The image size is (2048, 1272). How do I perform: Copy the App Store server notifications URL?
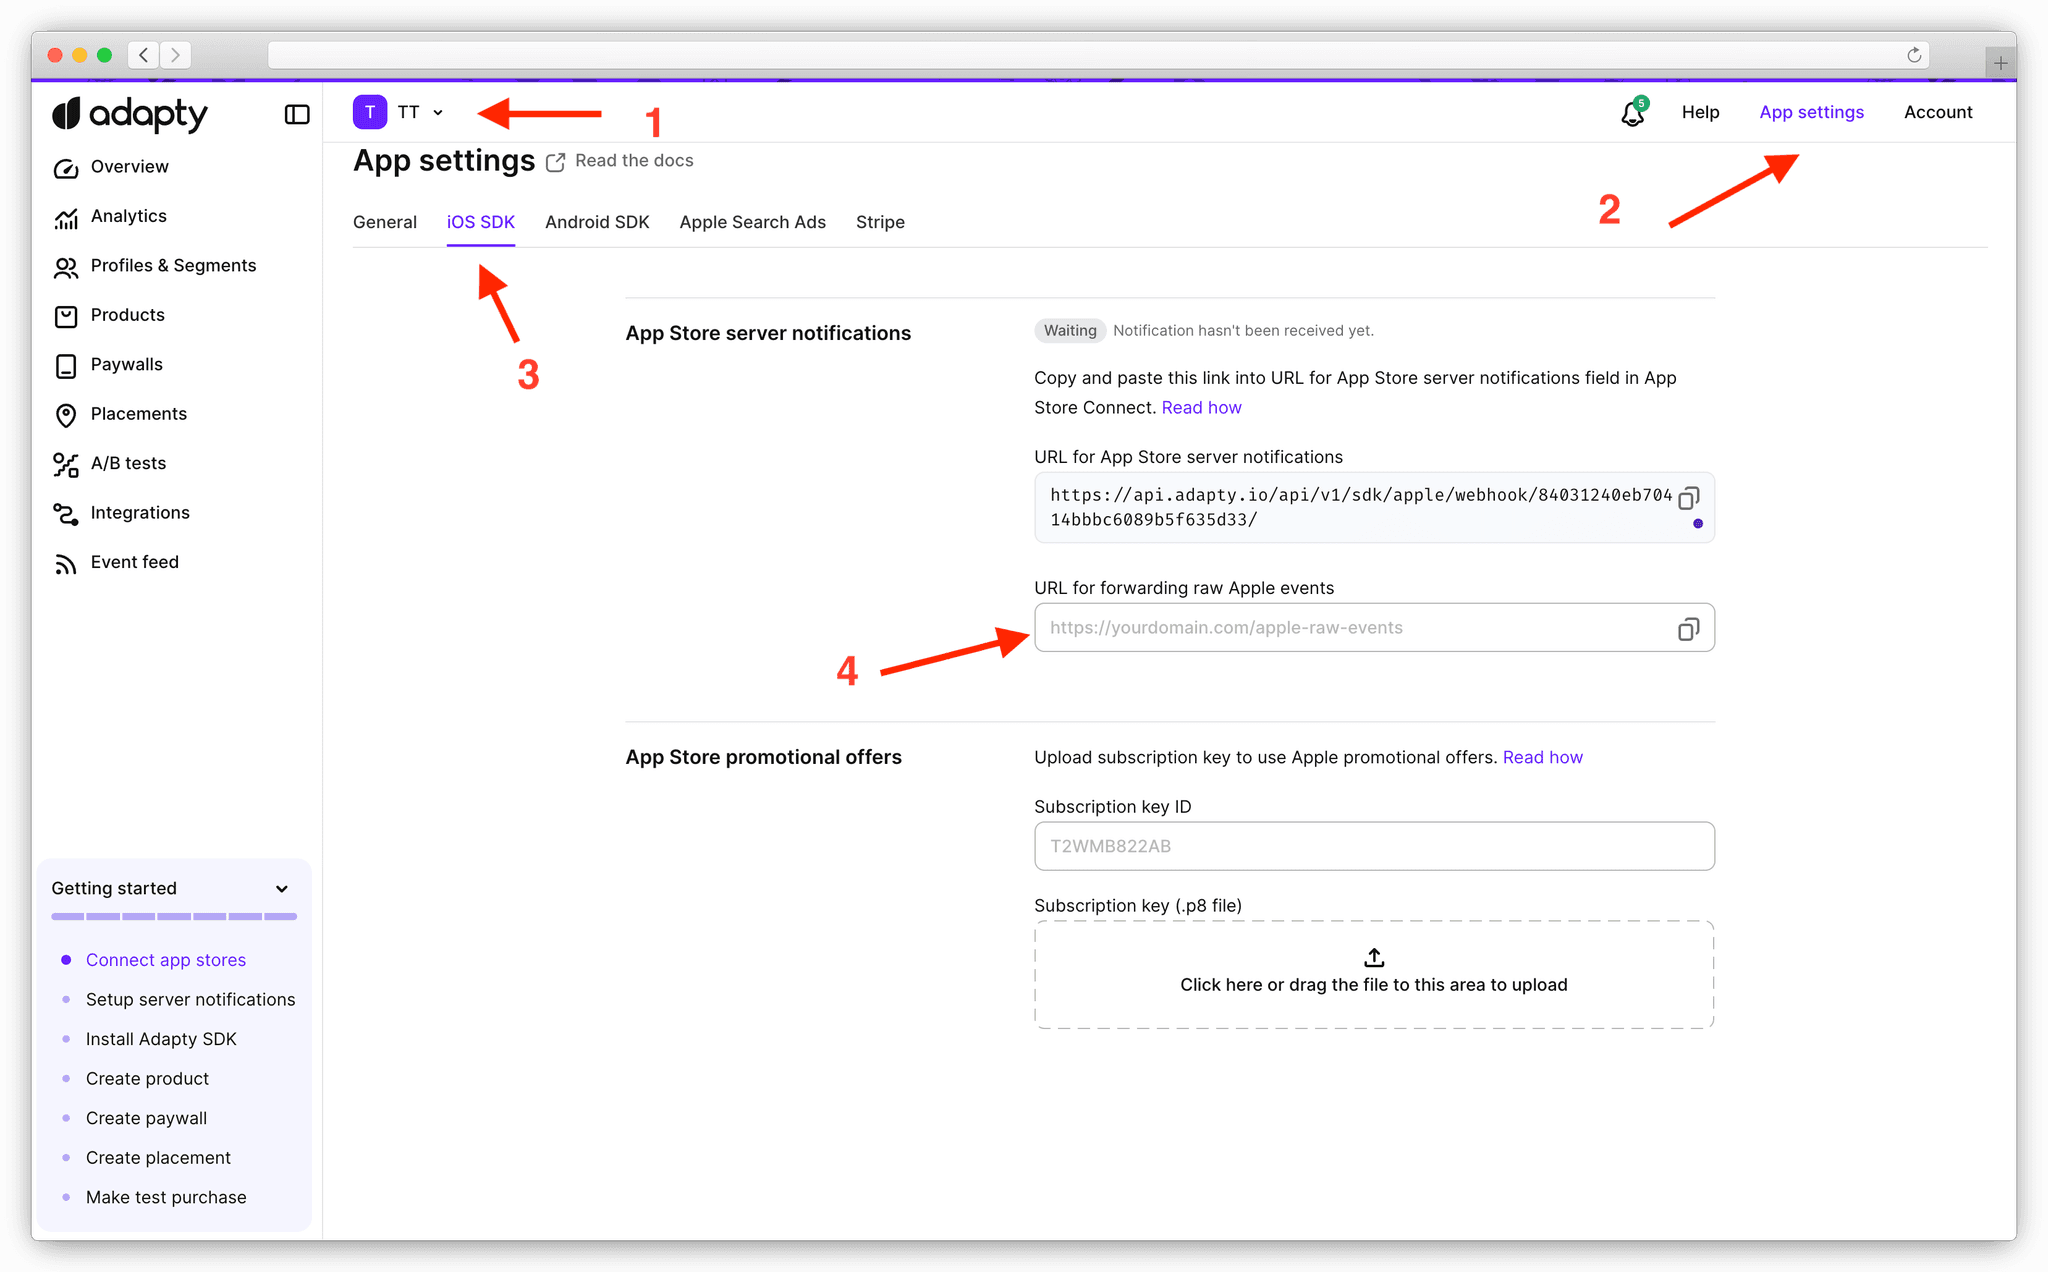(1689, 497)
